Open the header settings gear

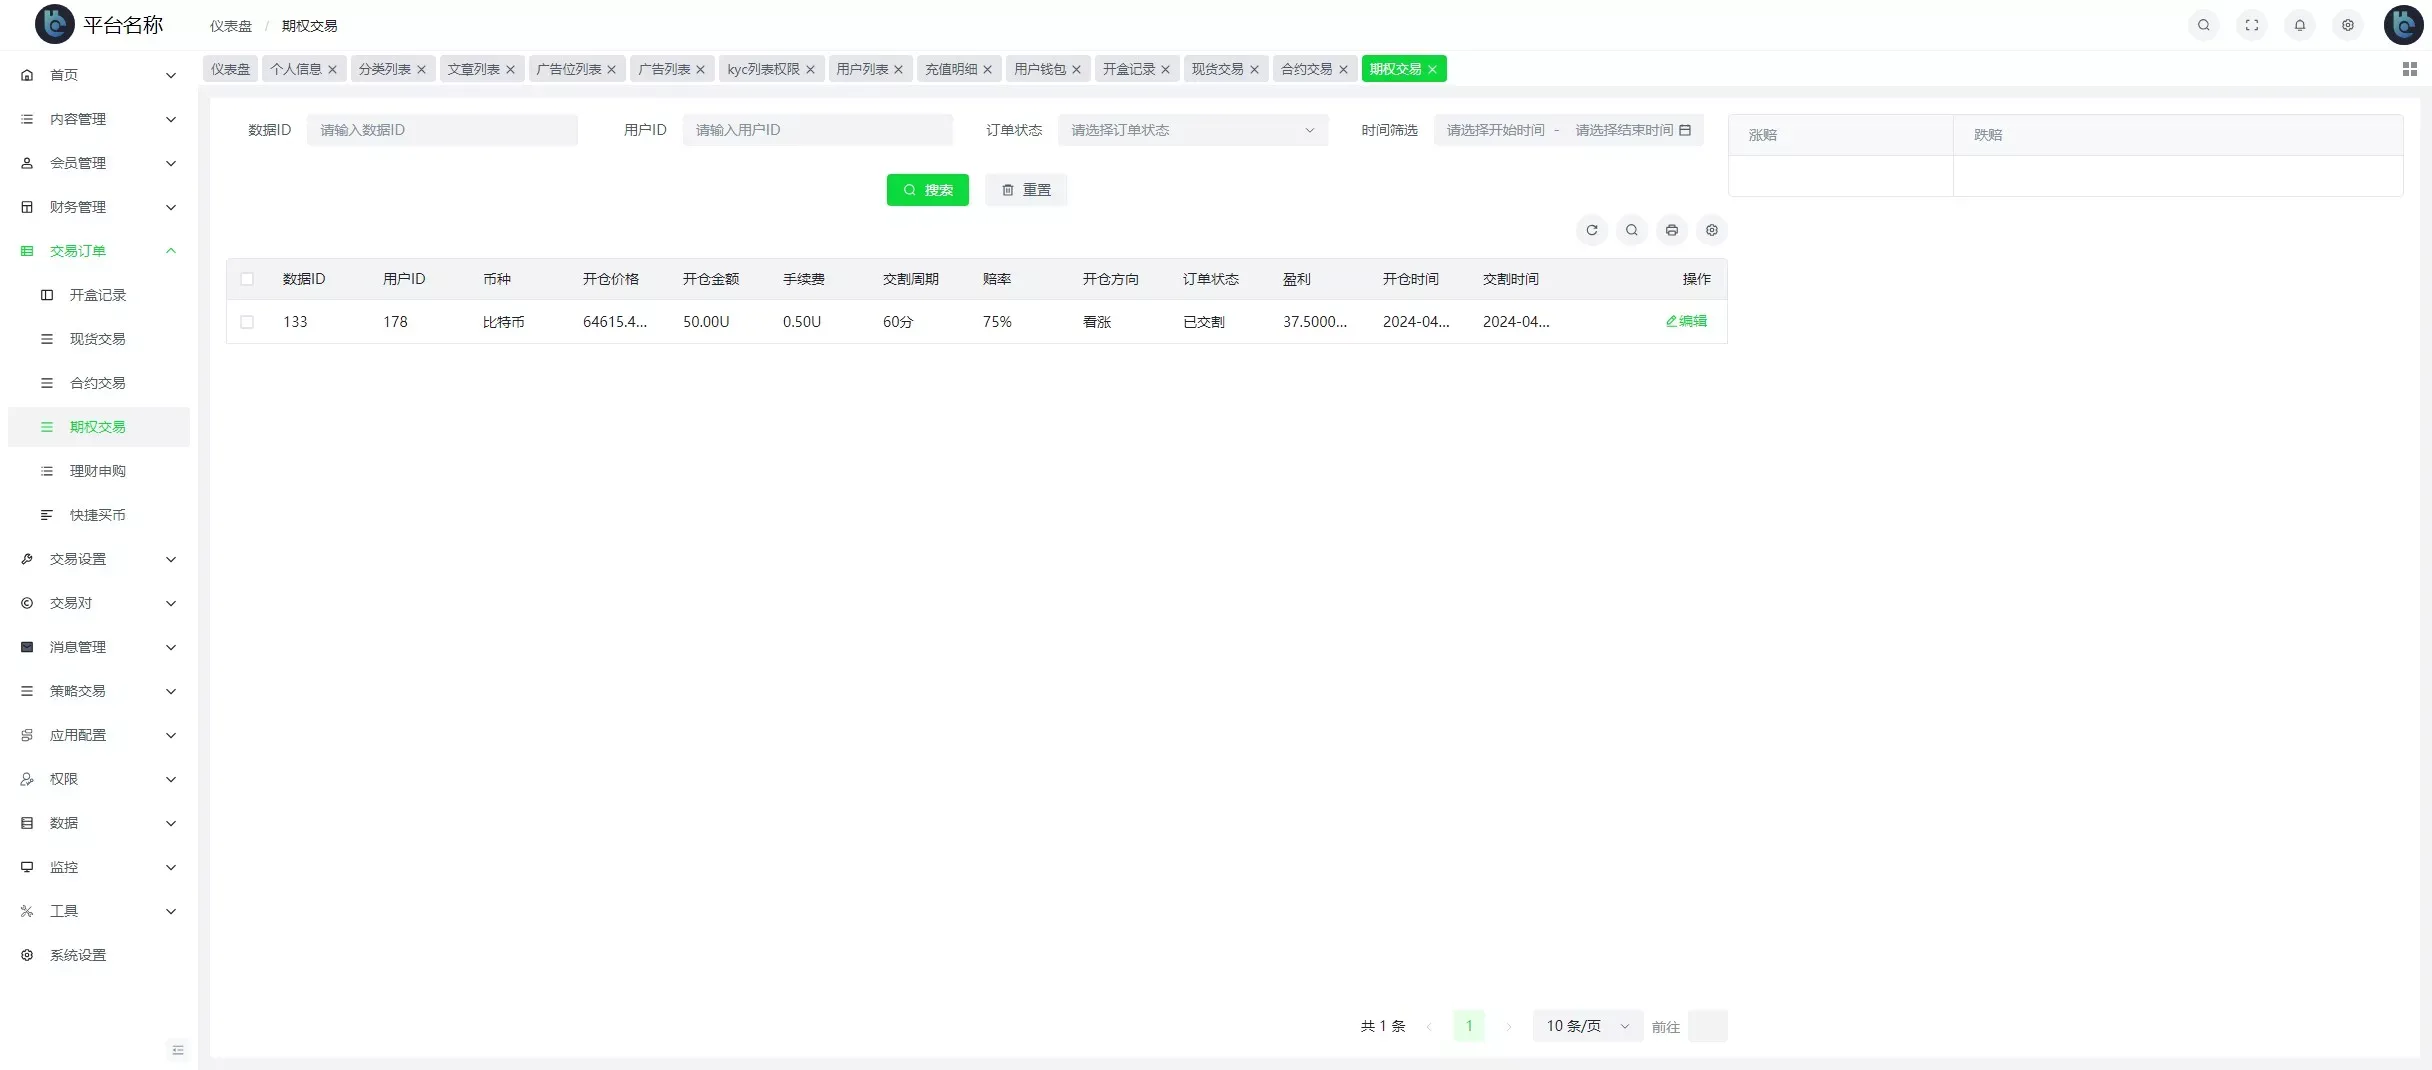(2347, 25)
